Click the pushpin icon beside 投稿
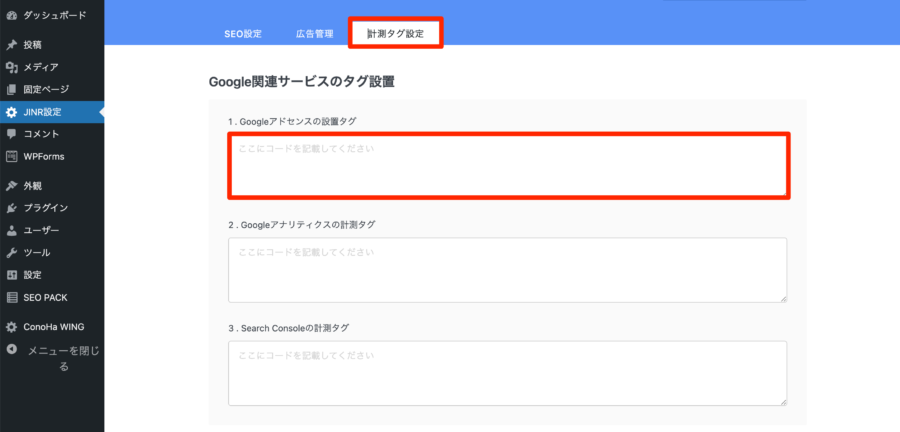The image size is (900, 432). click(x=11, y=45)
